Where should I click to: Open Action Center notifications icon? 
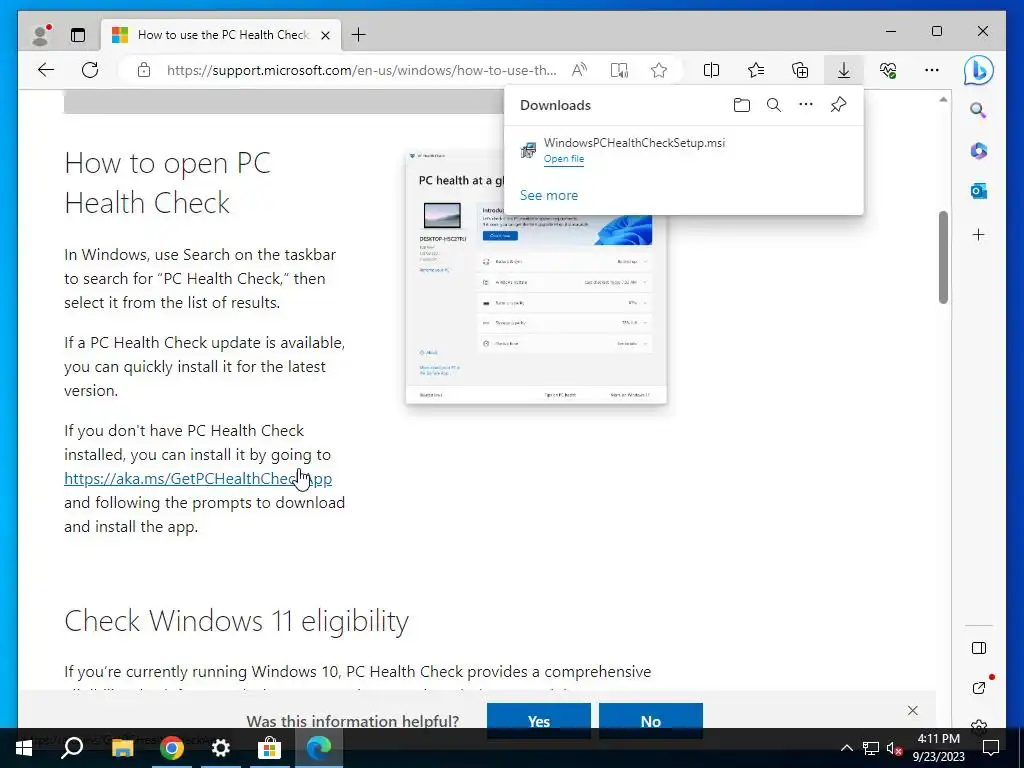991,748
